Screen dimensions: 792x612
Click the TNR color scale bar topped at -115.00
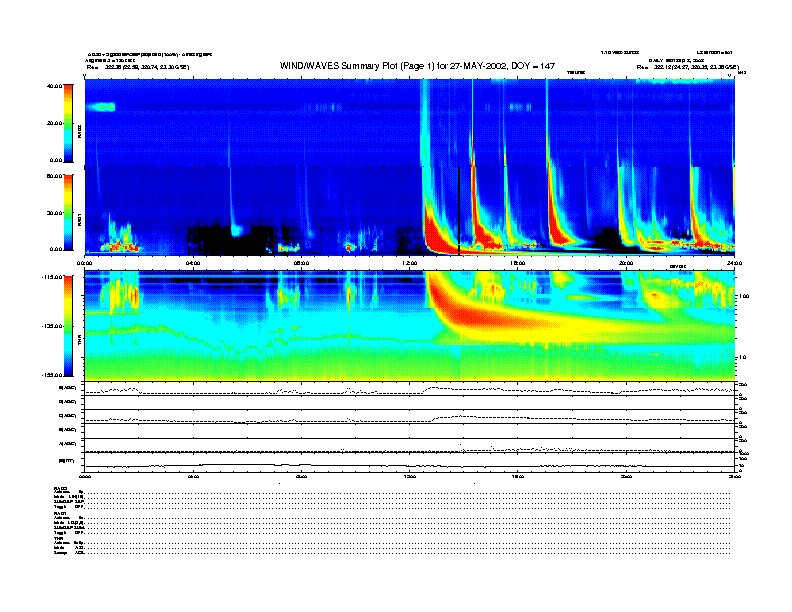coord(68,326)
